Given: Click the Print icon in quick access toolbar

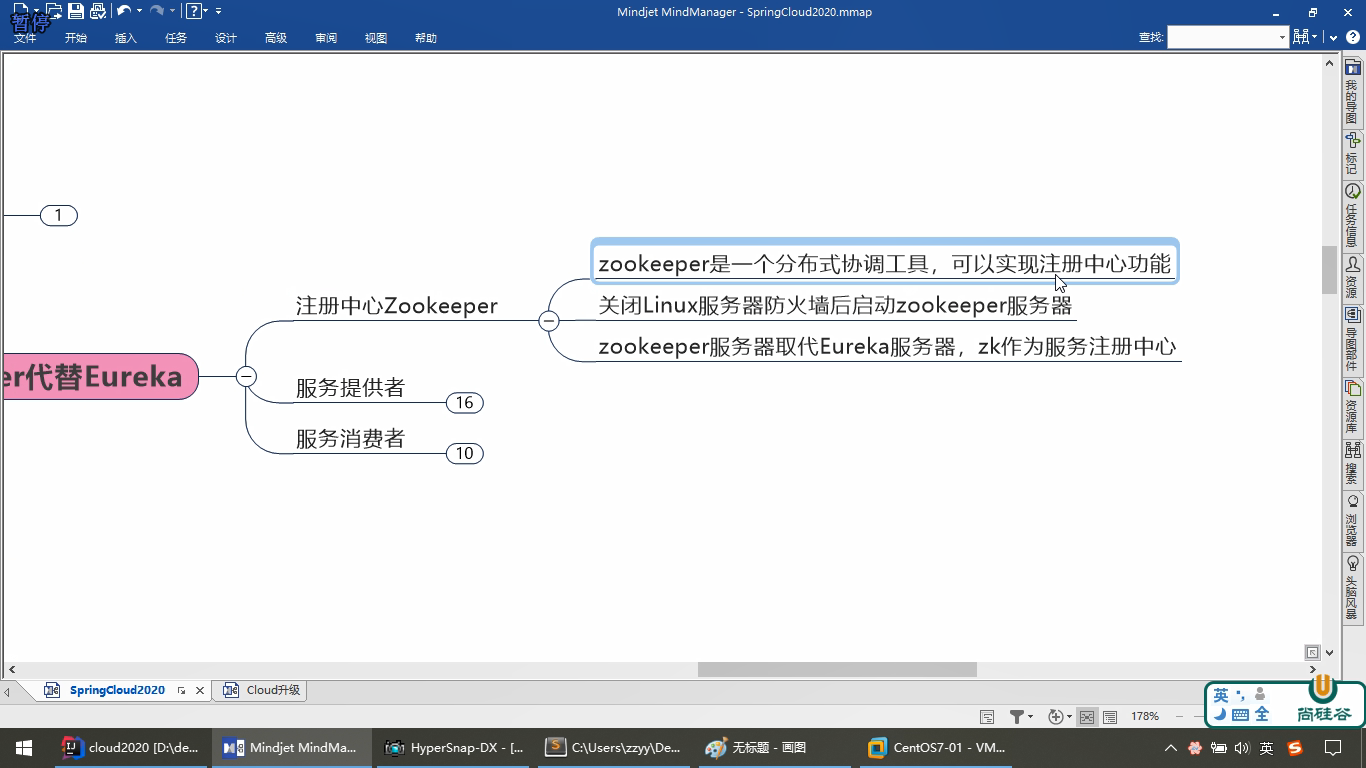Looking at the screenshot, I should click(x=98, y=11).
